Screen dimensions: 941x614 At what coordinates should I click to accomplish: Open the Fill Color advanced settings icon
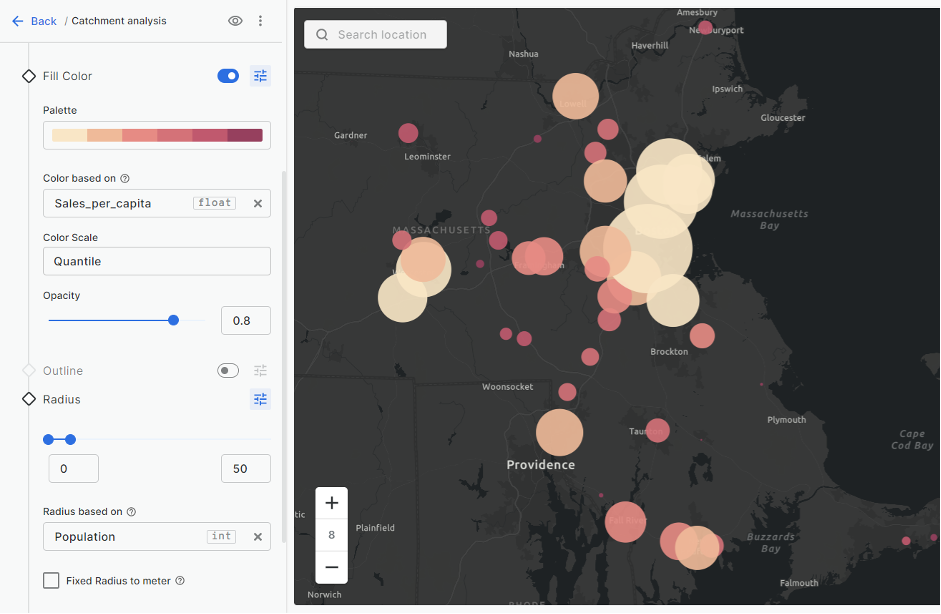tap(260, 75)
